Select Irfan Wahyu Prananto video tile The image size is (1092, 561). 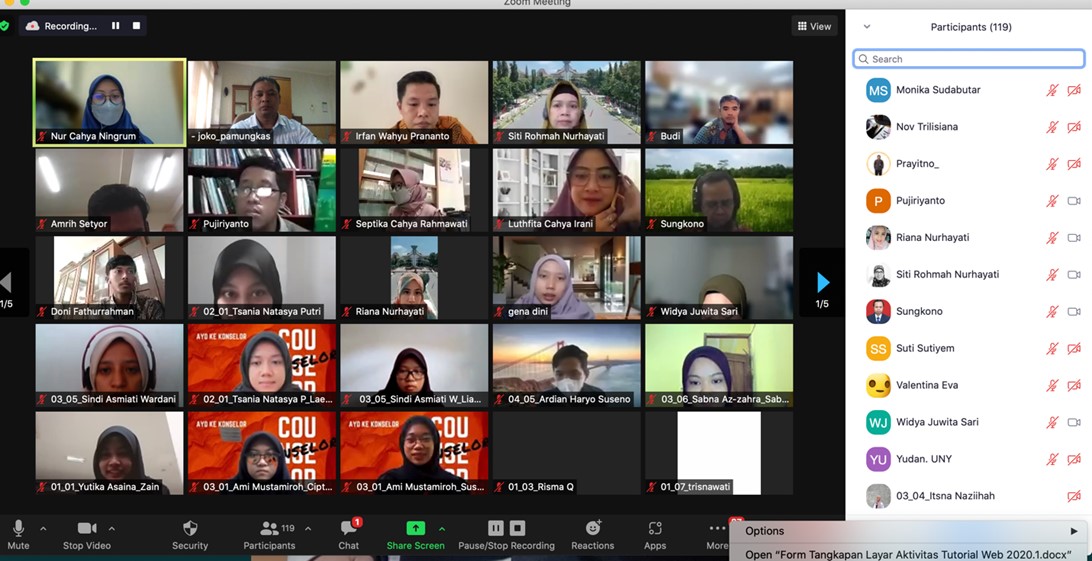pos(414,102)
